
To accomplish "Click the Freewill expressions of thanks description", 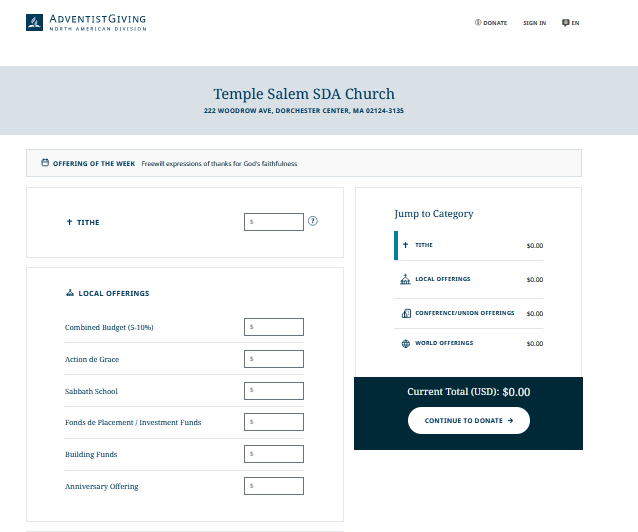I will [x=219, y=164].
